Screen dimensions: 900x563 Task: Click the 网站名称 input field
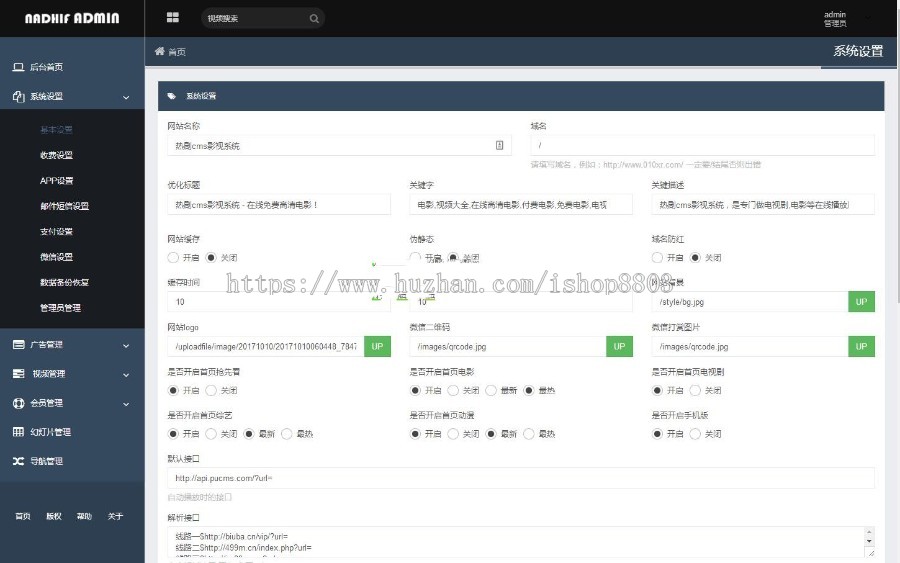point(339,145)
